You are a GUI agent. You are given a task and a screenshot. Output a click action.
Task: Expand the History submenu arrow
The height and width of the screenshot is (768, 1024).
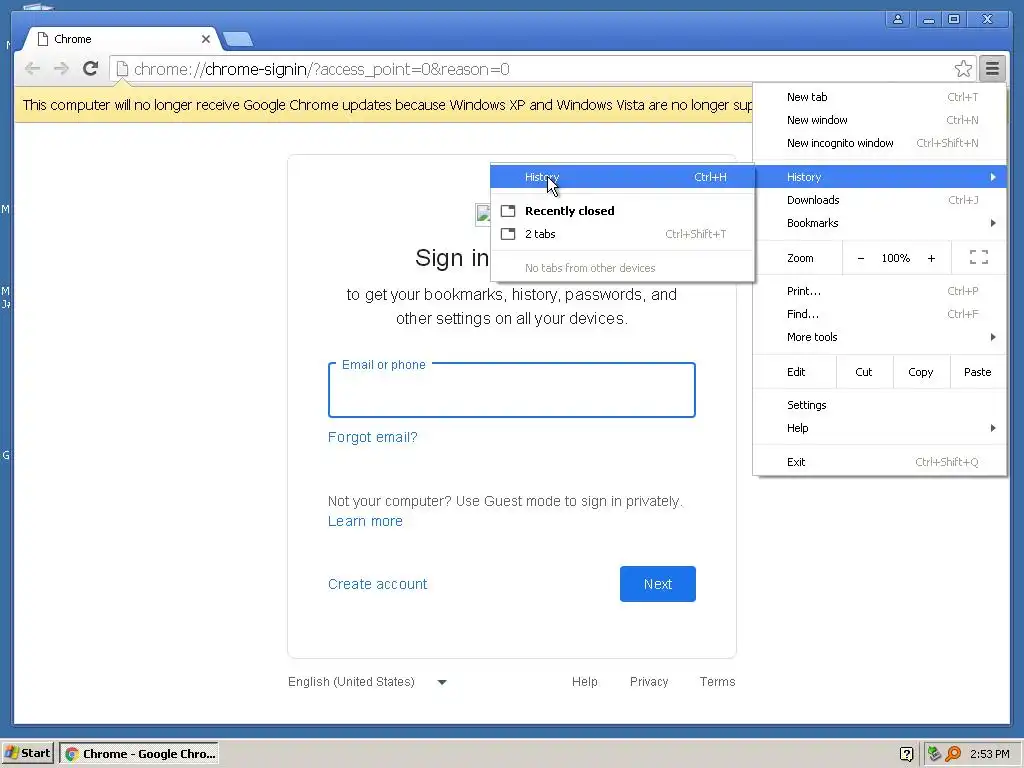(x=993, y=177)
